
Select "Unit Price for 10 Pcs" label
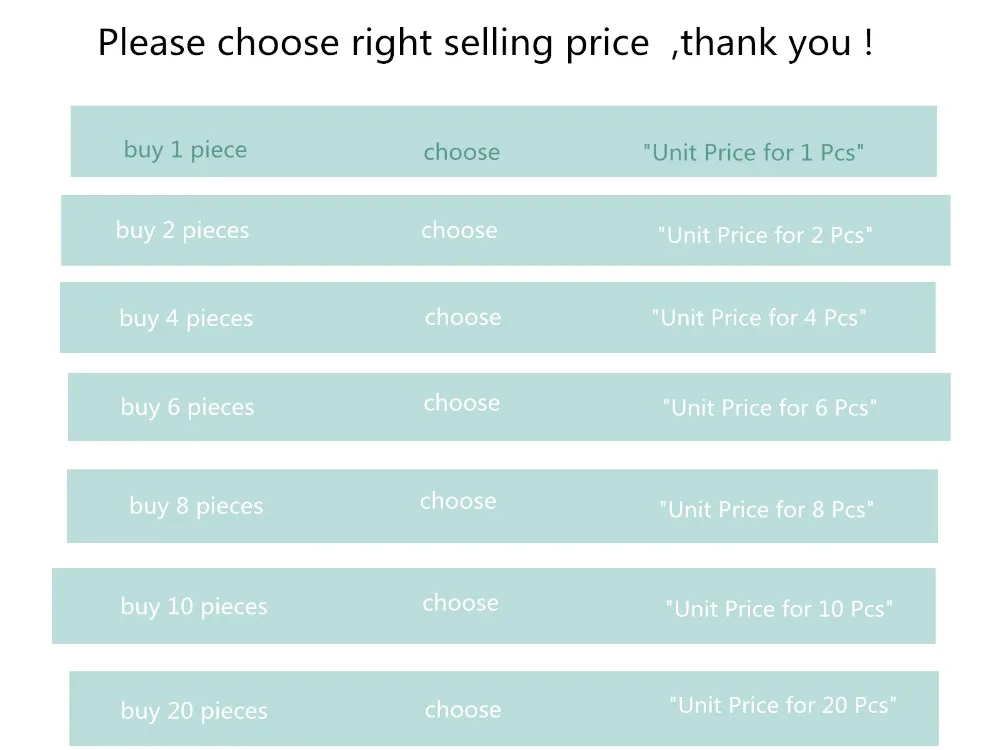point(779,609)
